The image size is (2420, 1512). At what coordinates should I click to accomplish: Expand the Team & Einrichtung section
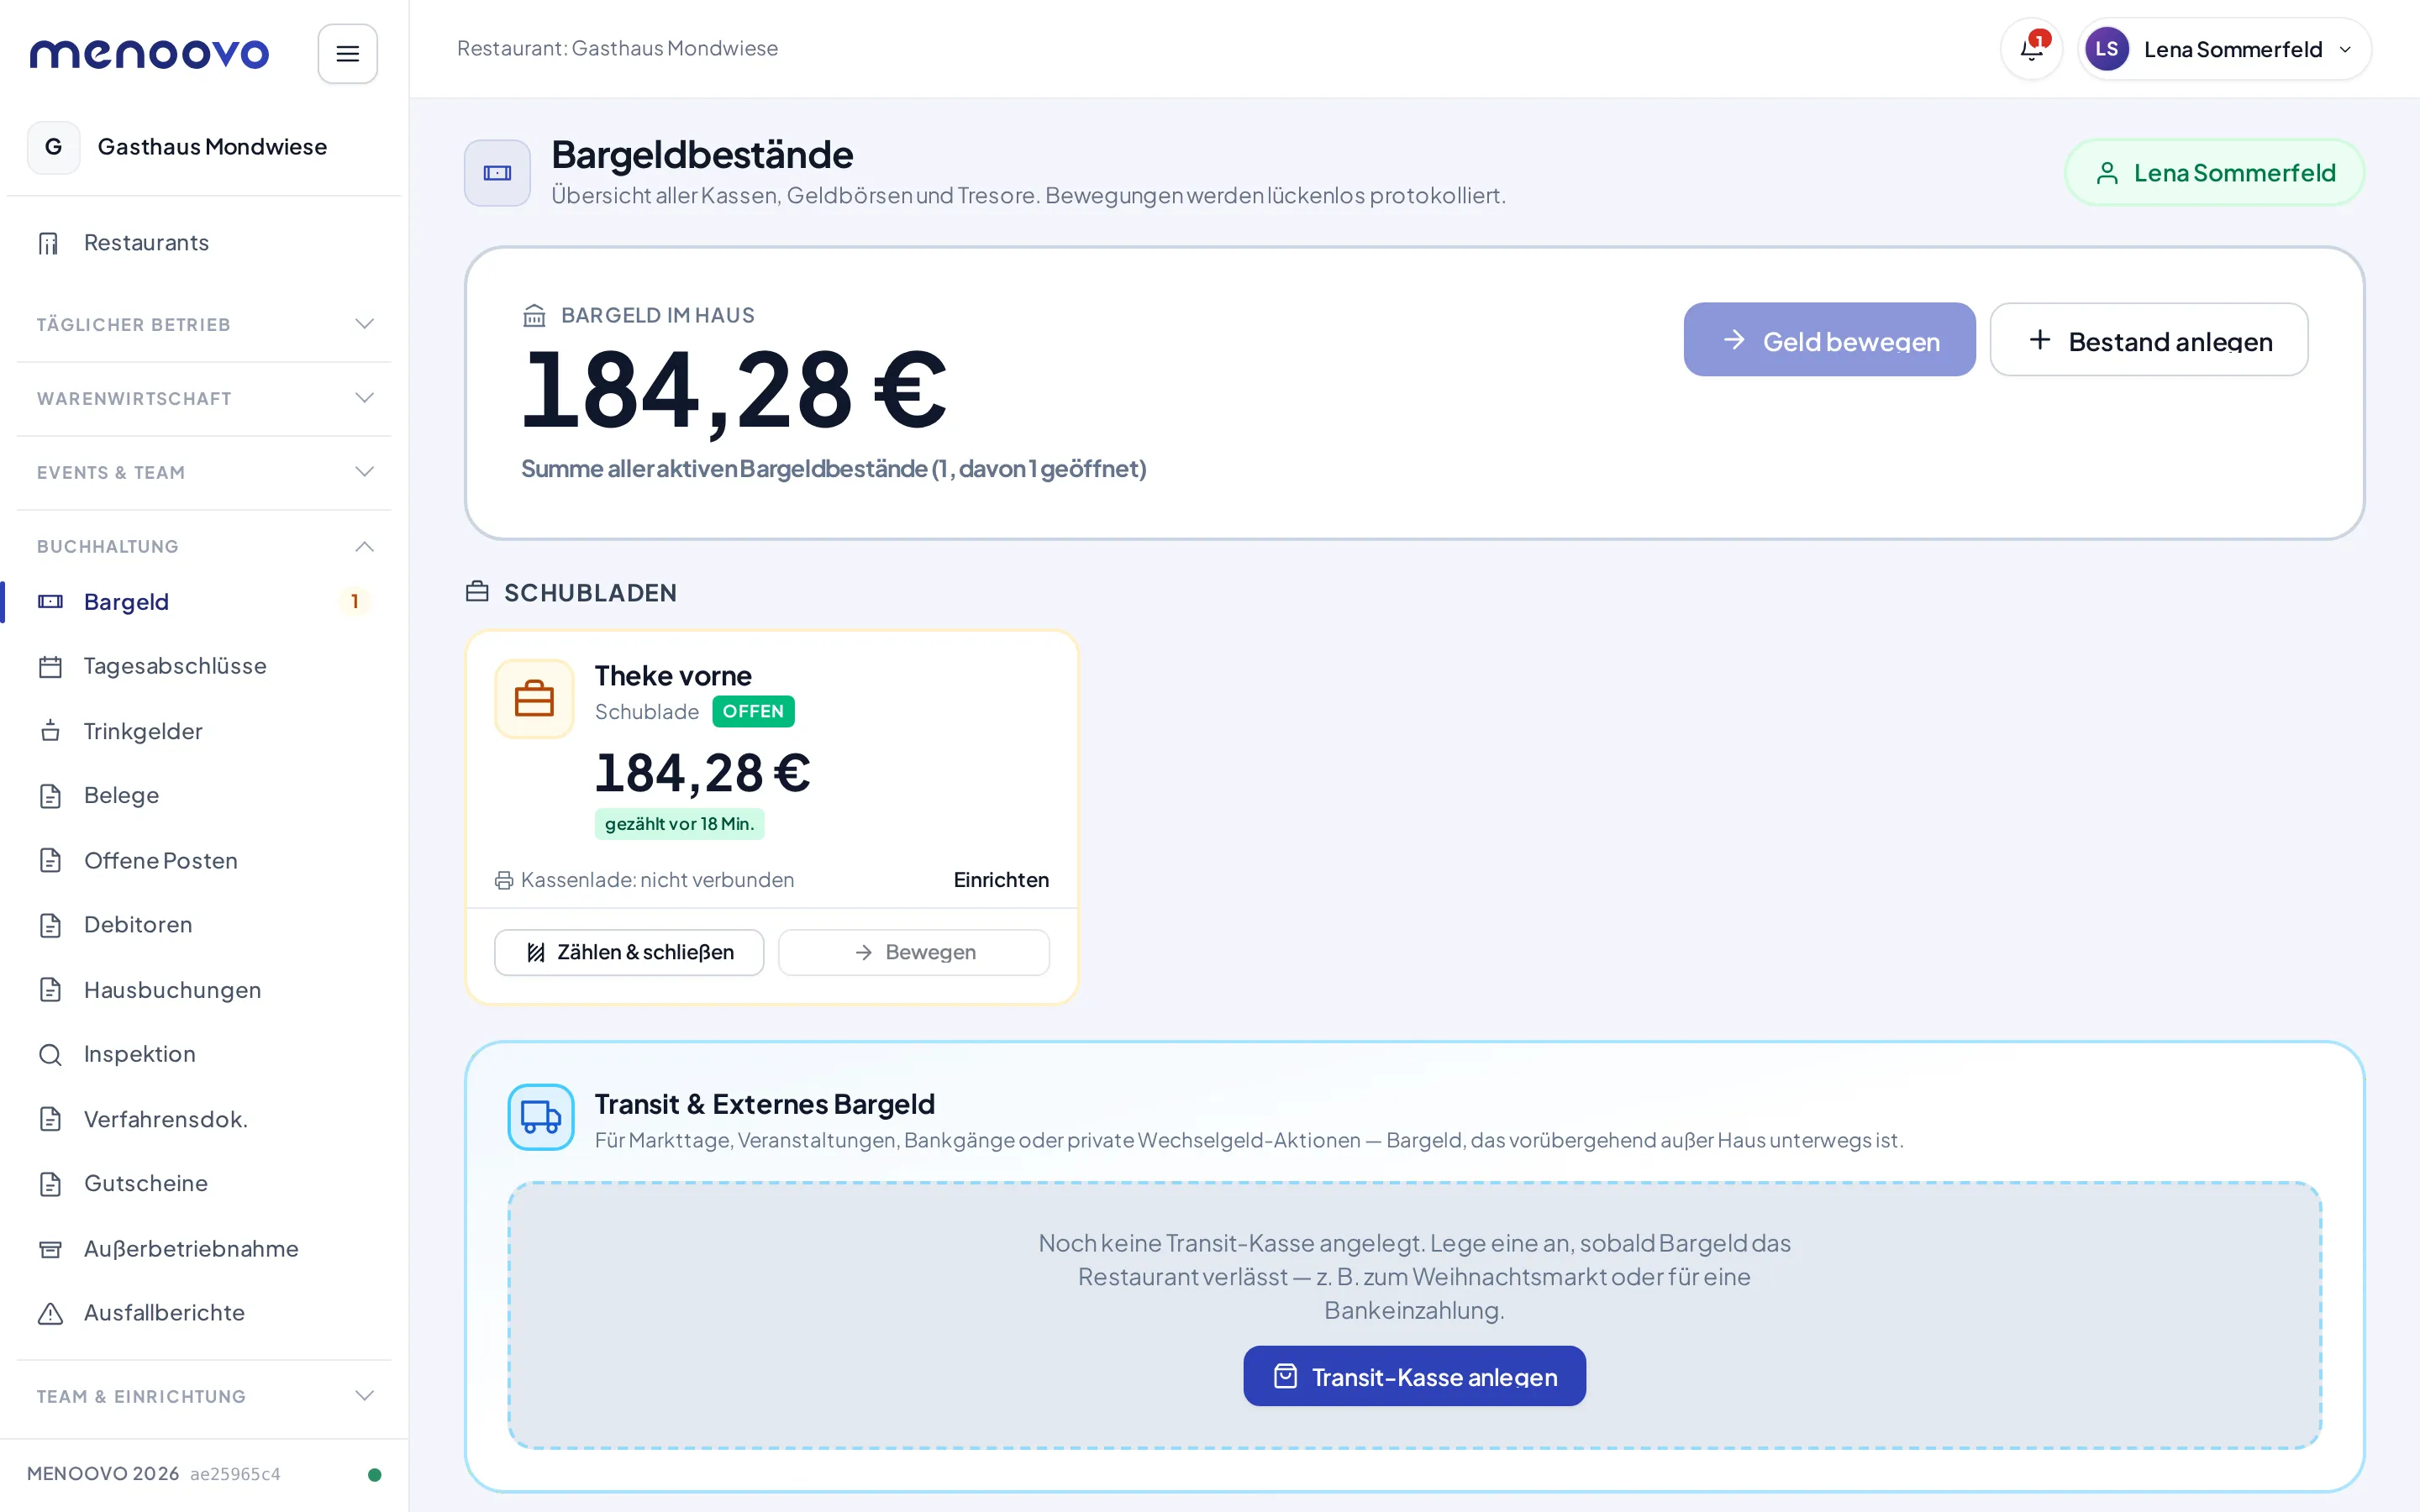pos(204,1396)
